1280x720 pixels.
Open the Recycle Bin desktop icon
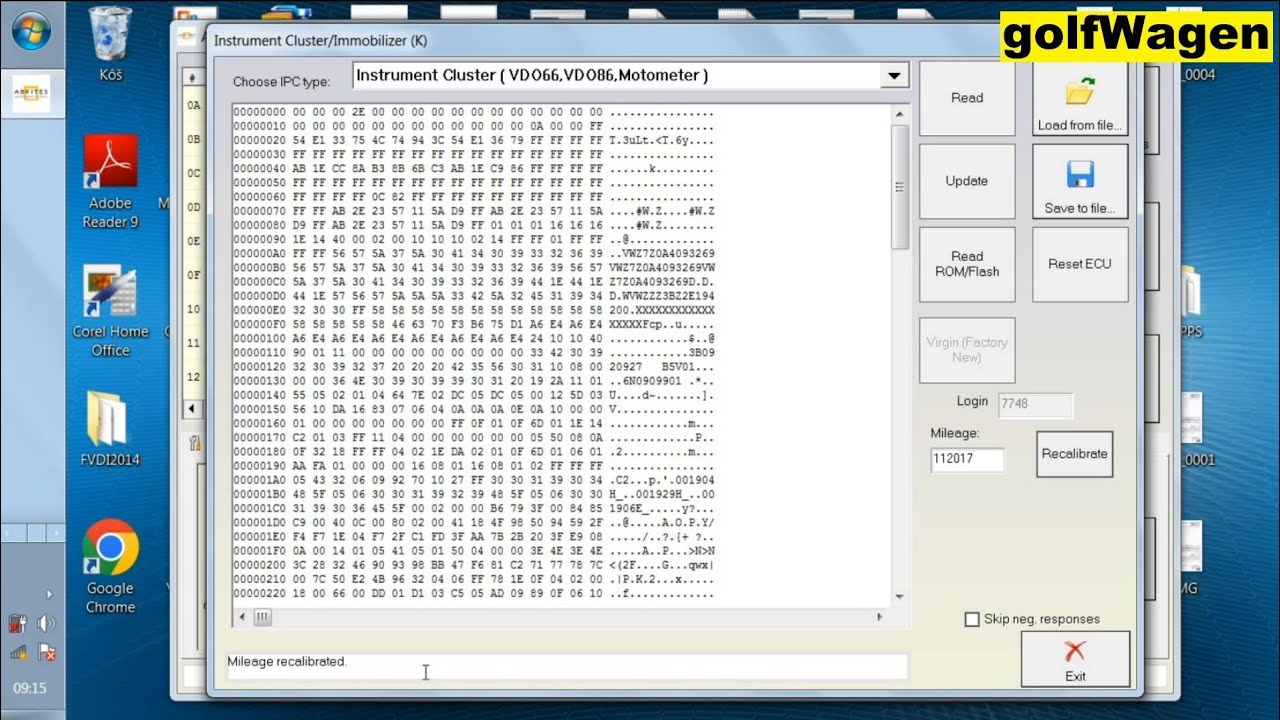[x=110, y=45]
